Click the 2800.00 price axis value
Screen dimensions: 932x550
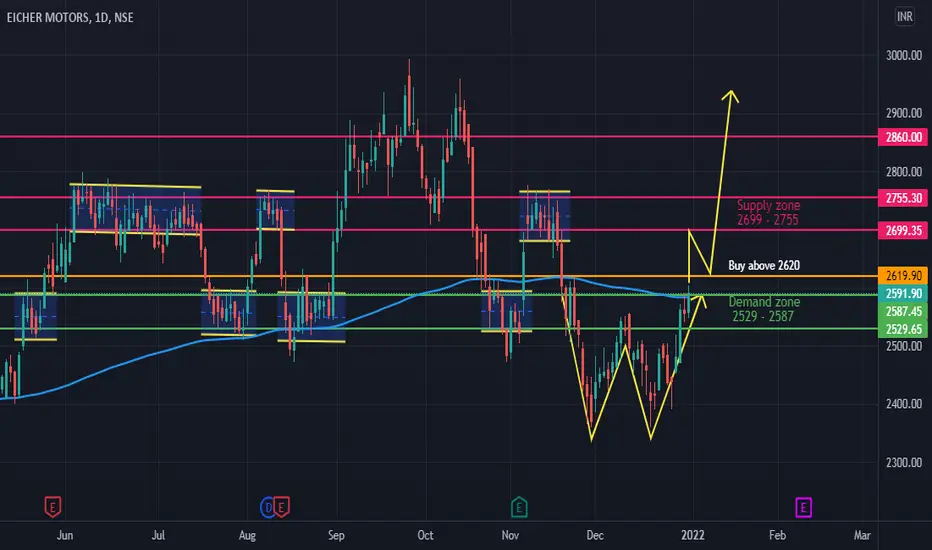tap(903, 172)
